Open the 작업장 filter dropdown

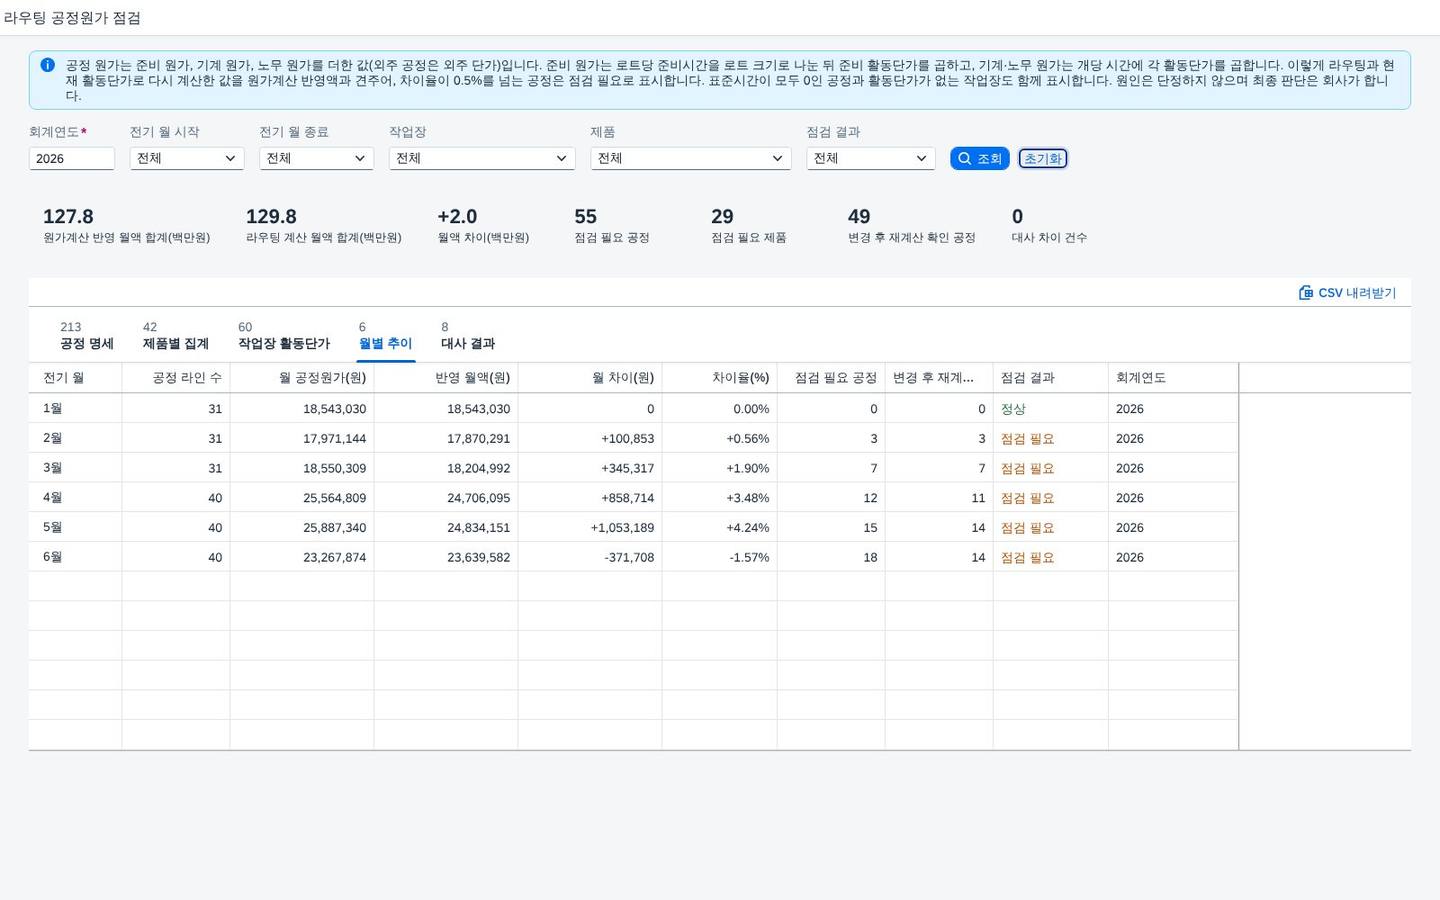[482, 158]
